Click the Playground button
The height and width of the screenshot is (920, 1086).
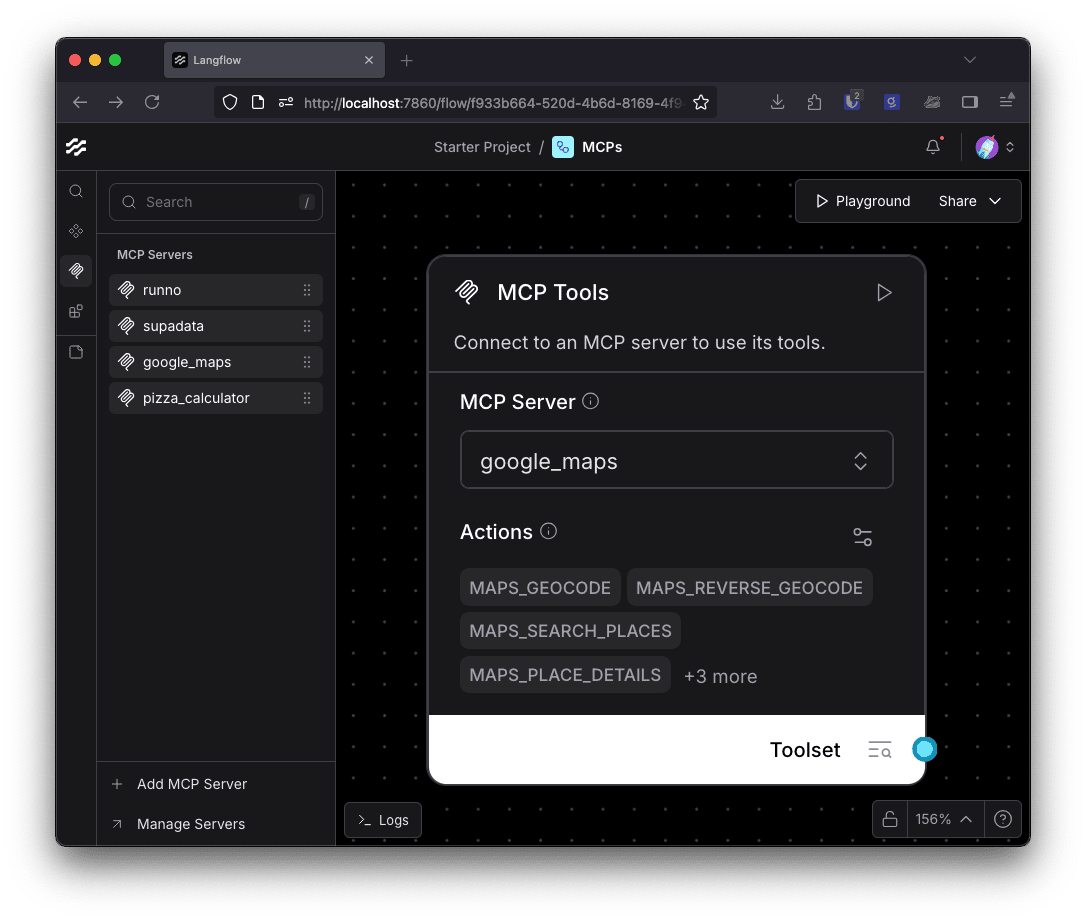click(862, 201)
